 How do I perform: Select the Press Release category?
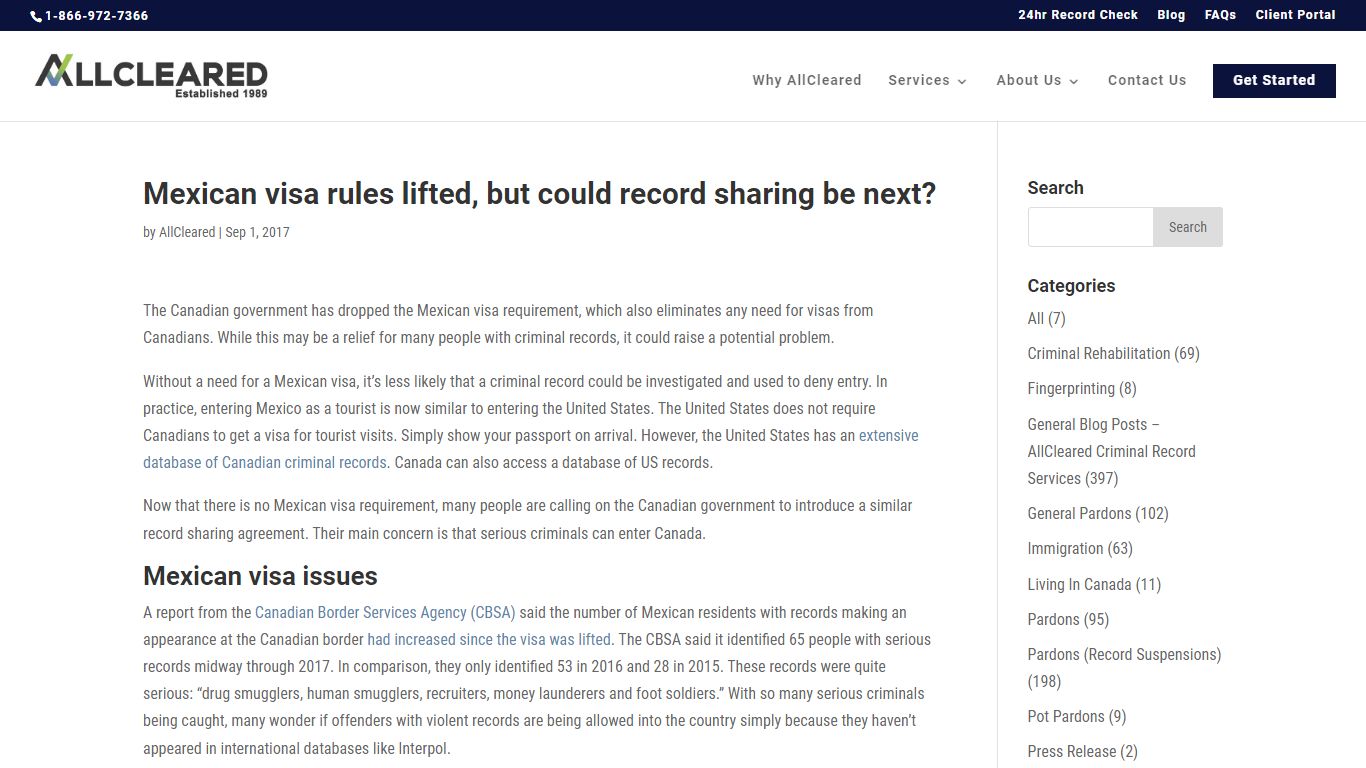point(1071,751)
